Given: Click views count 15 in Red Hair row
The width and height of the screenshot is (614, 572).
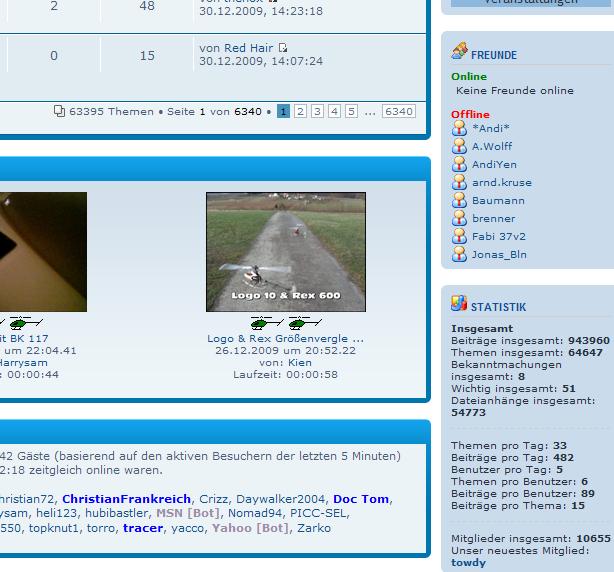Looking at the screenshot, I should [147, 56].
